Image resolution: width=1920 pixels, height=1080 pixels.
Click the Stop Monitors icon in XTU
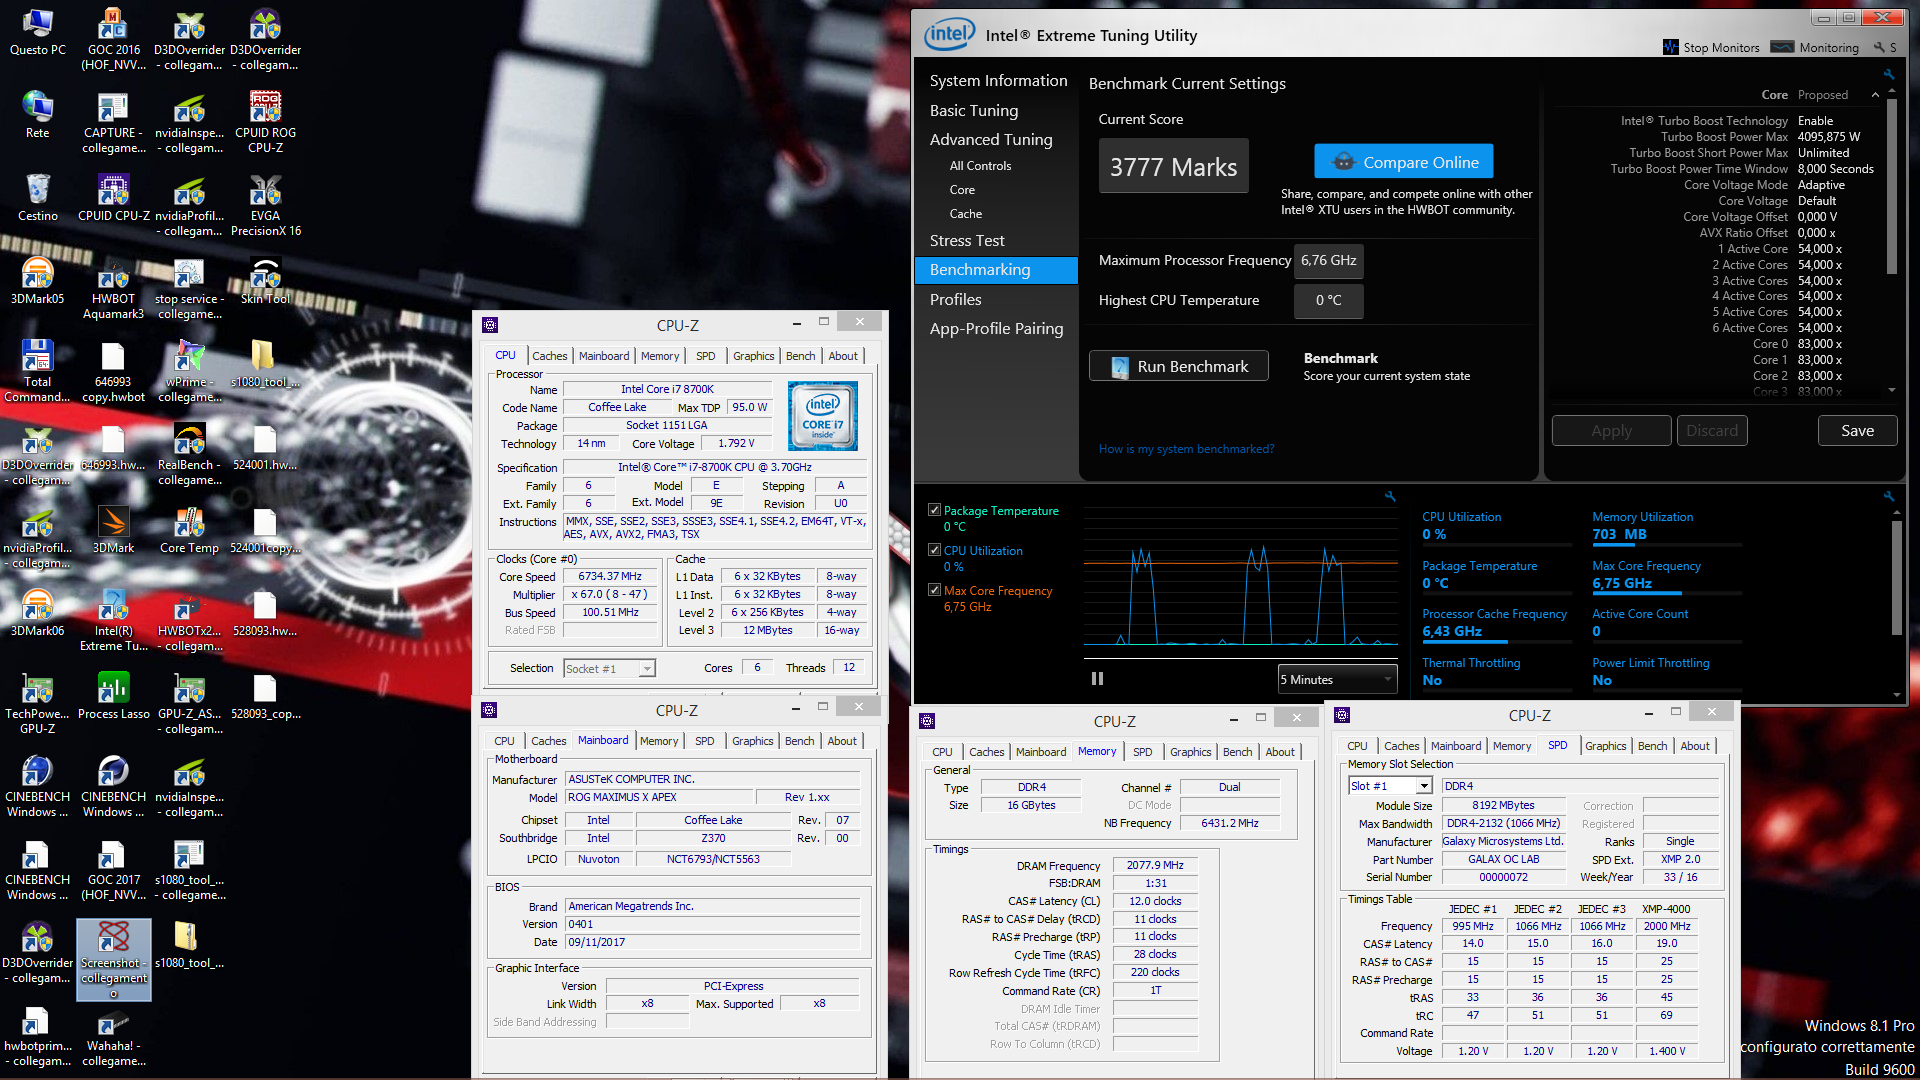point(1670,47)
